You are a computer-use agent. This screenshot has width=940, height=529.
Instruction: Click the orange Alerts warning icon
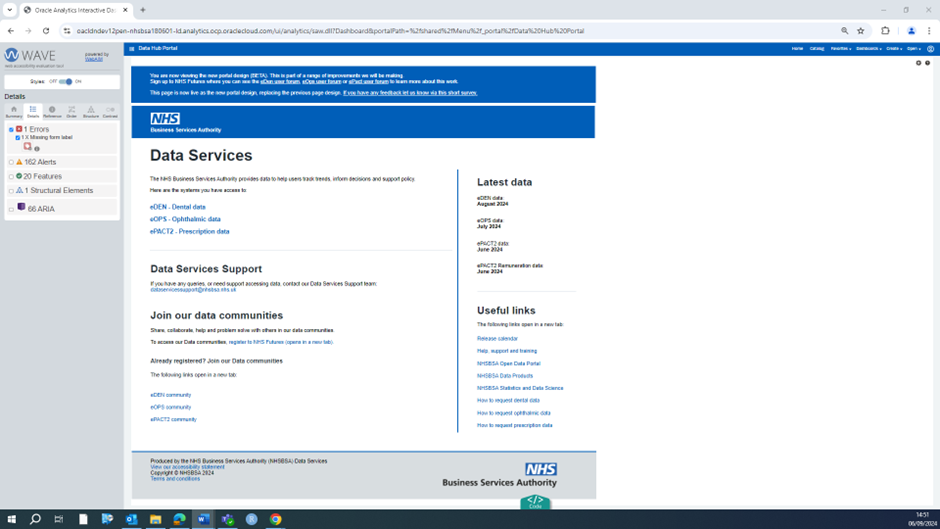tap(19, 162)
